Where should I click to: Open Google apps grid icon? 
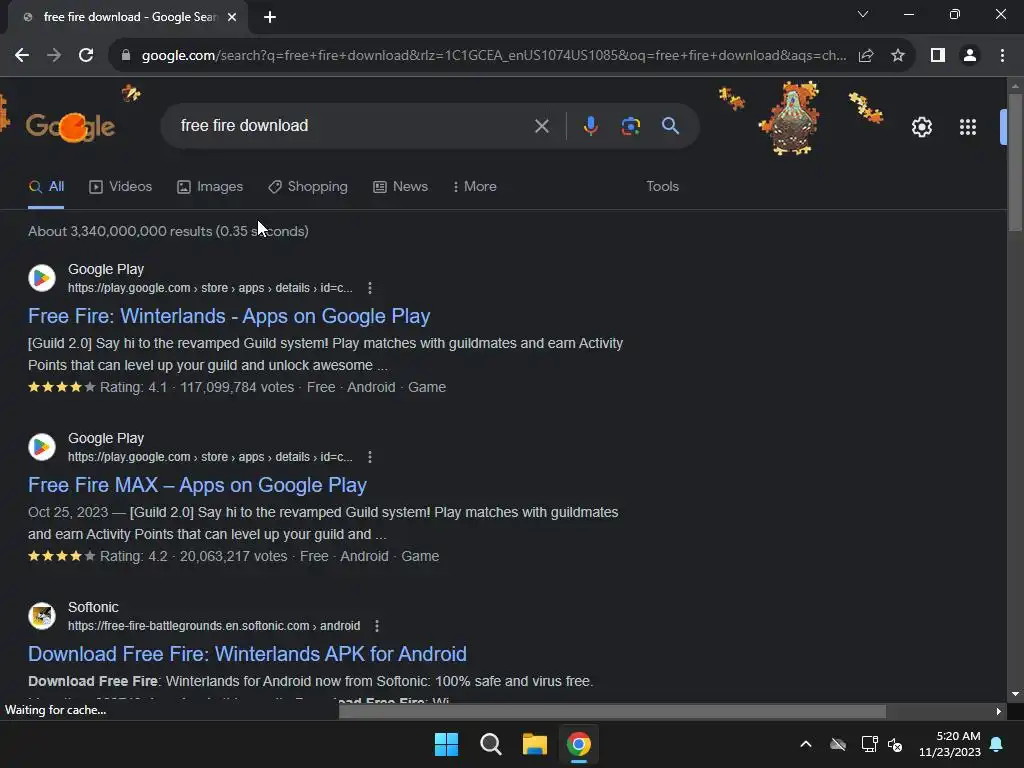968,127
